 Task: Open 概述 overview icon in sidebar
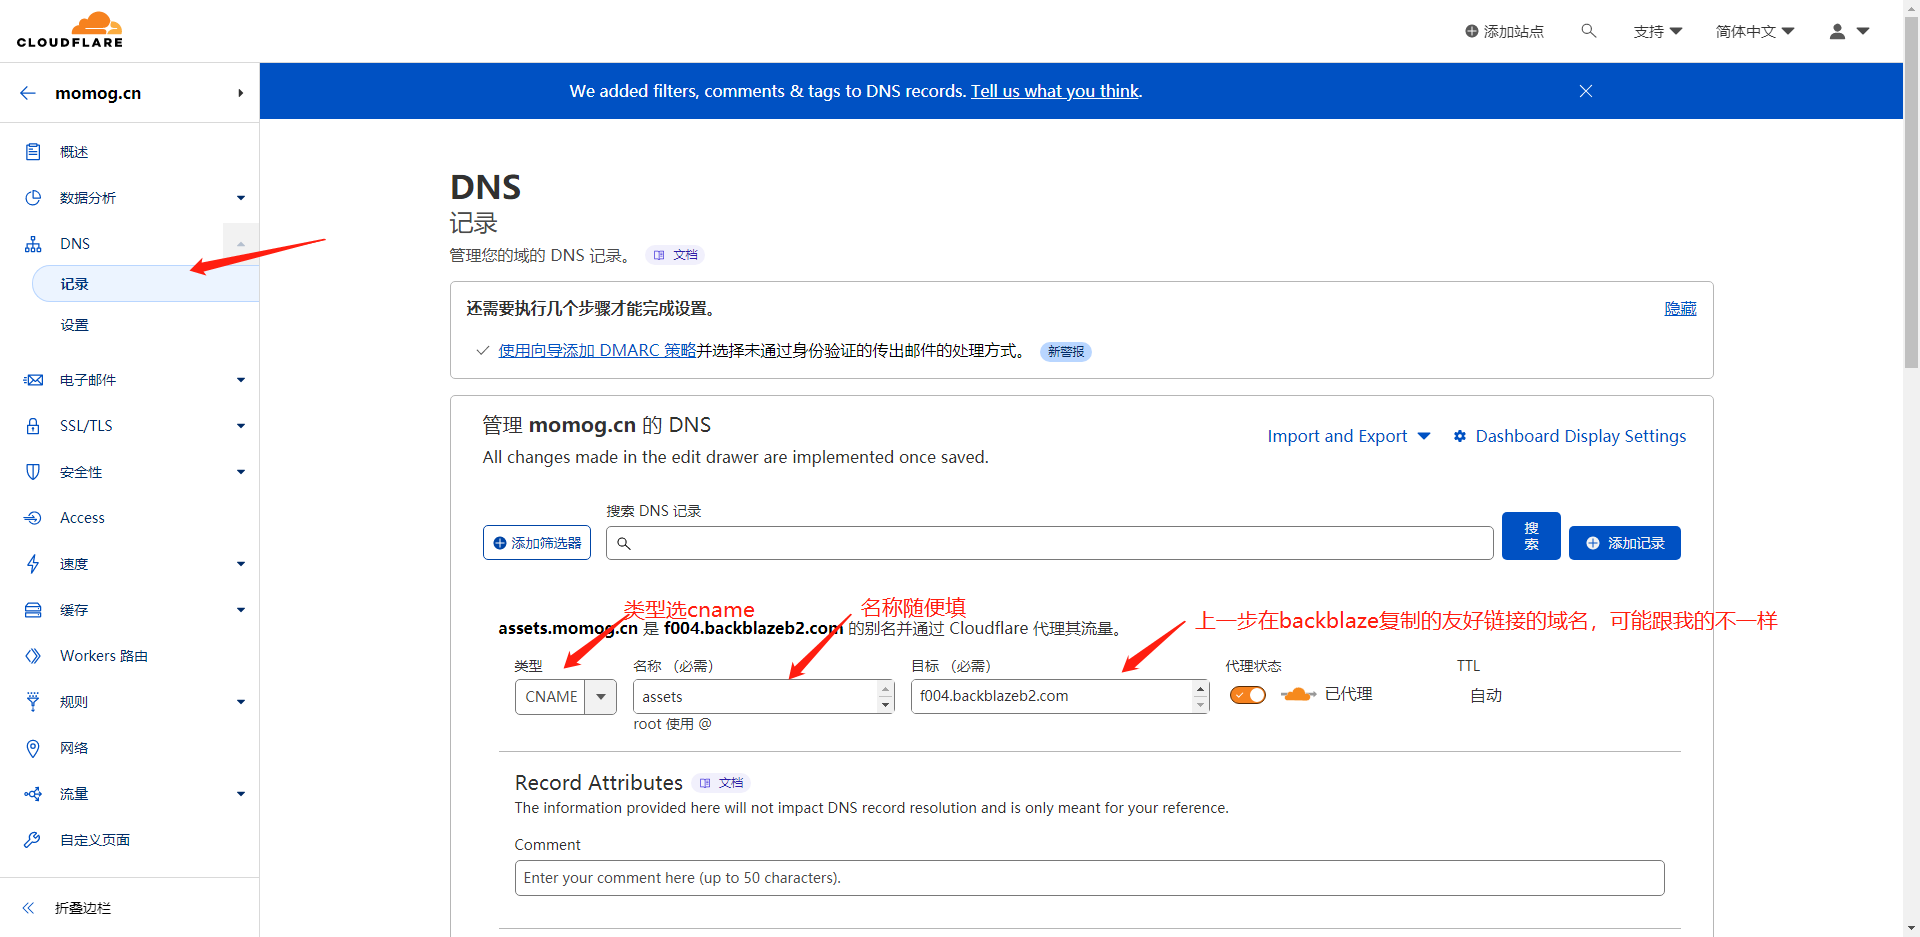click(33, 152)
